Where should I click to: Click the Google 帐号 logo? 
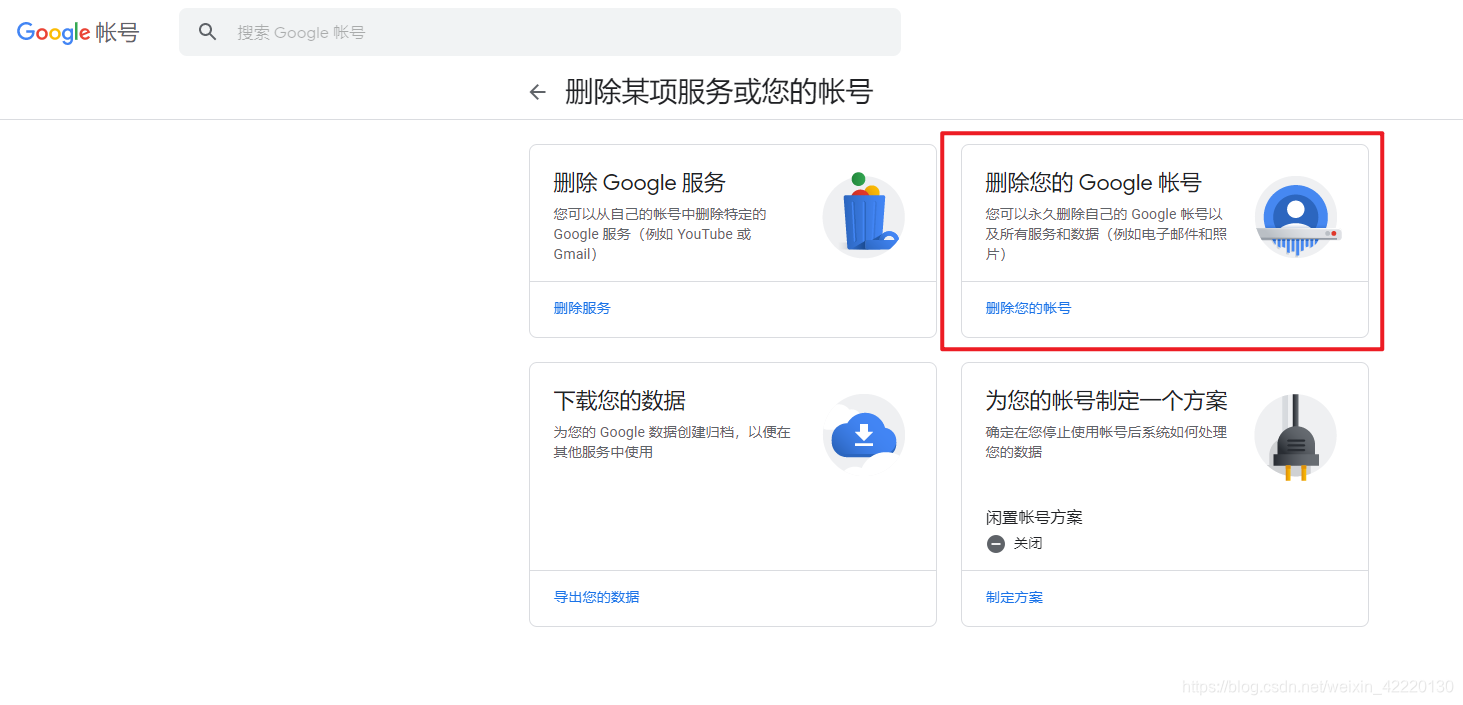(78, 32)
